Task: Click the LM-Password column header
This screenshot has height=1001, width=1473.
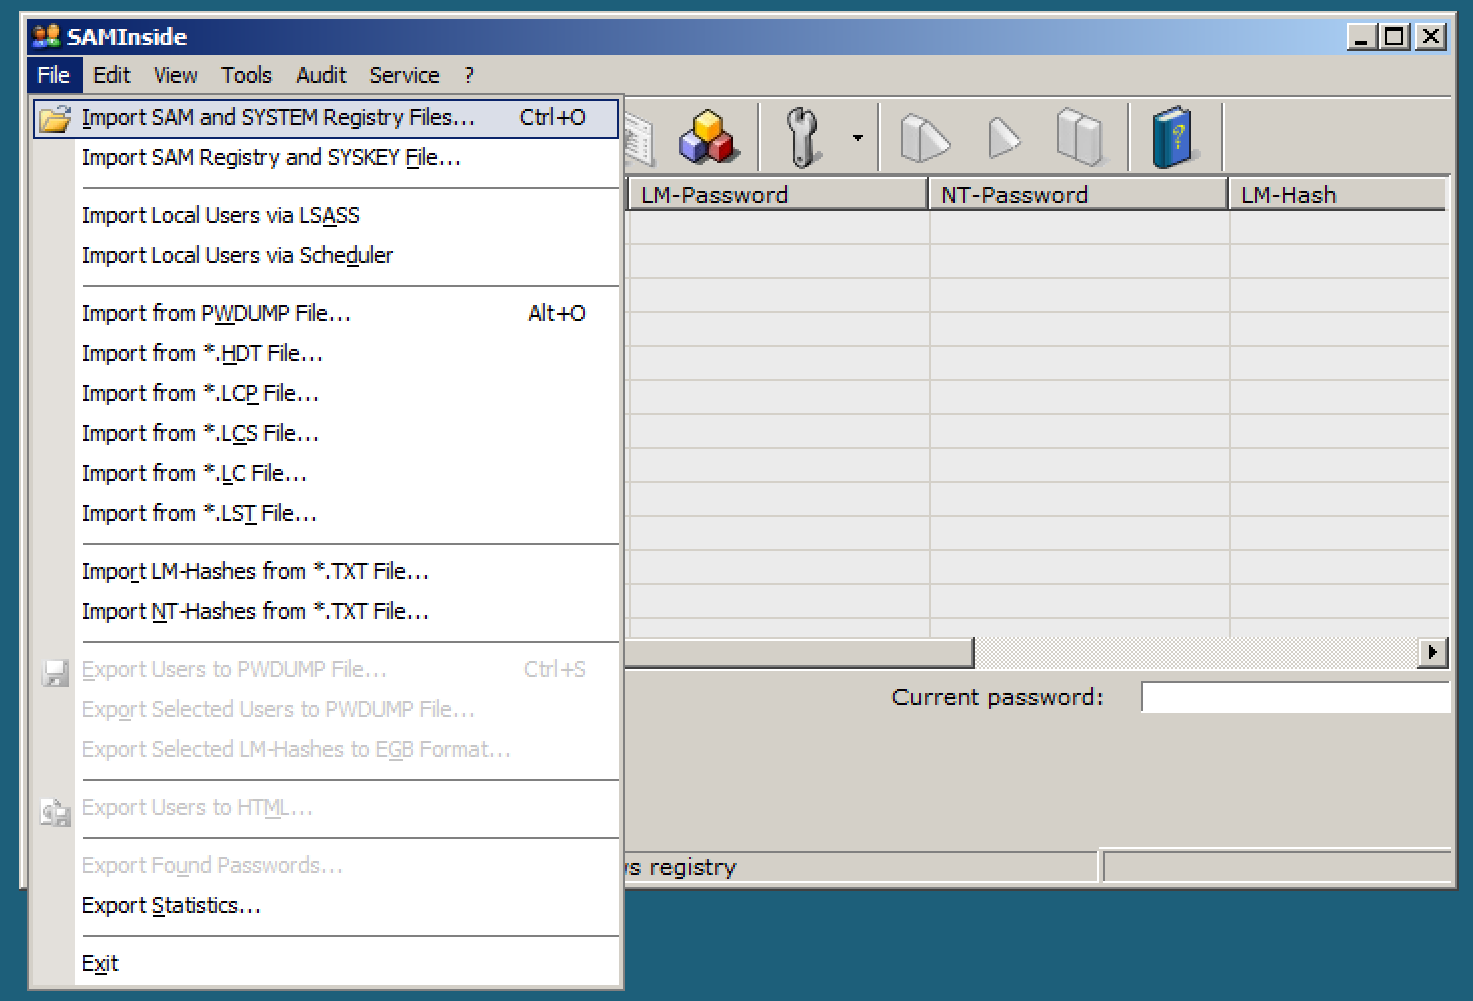Action: click(x=777, y=194)
